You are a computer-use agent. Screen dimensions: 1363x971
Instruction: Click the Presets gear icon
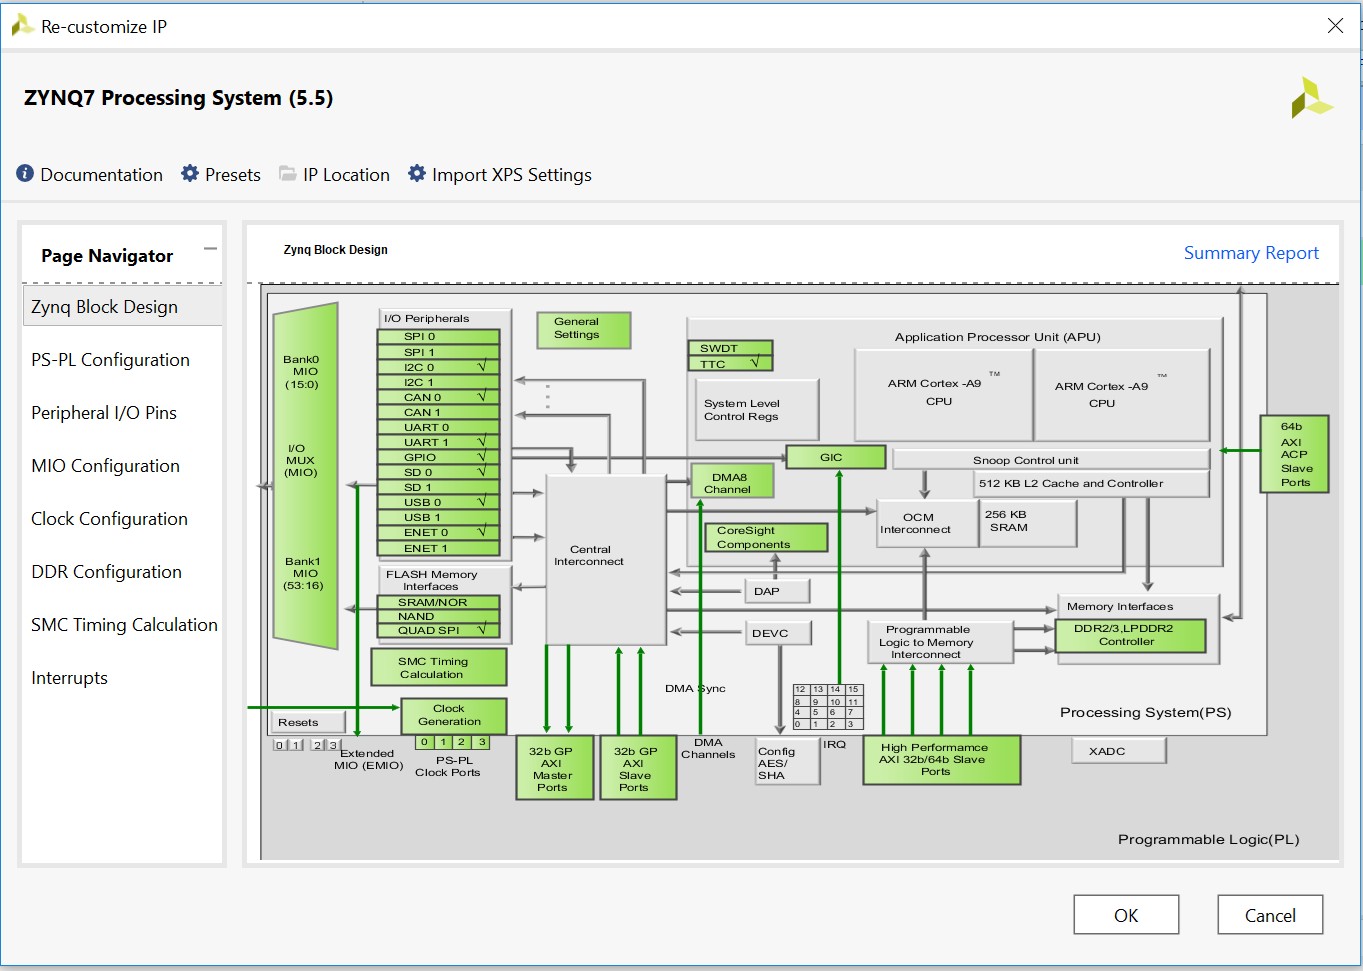(190, 174)
